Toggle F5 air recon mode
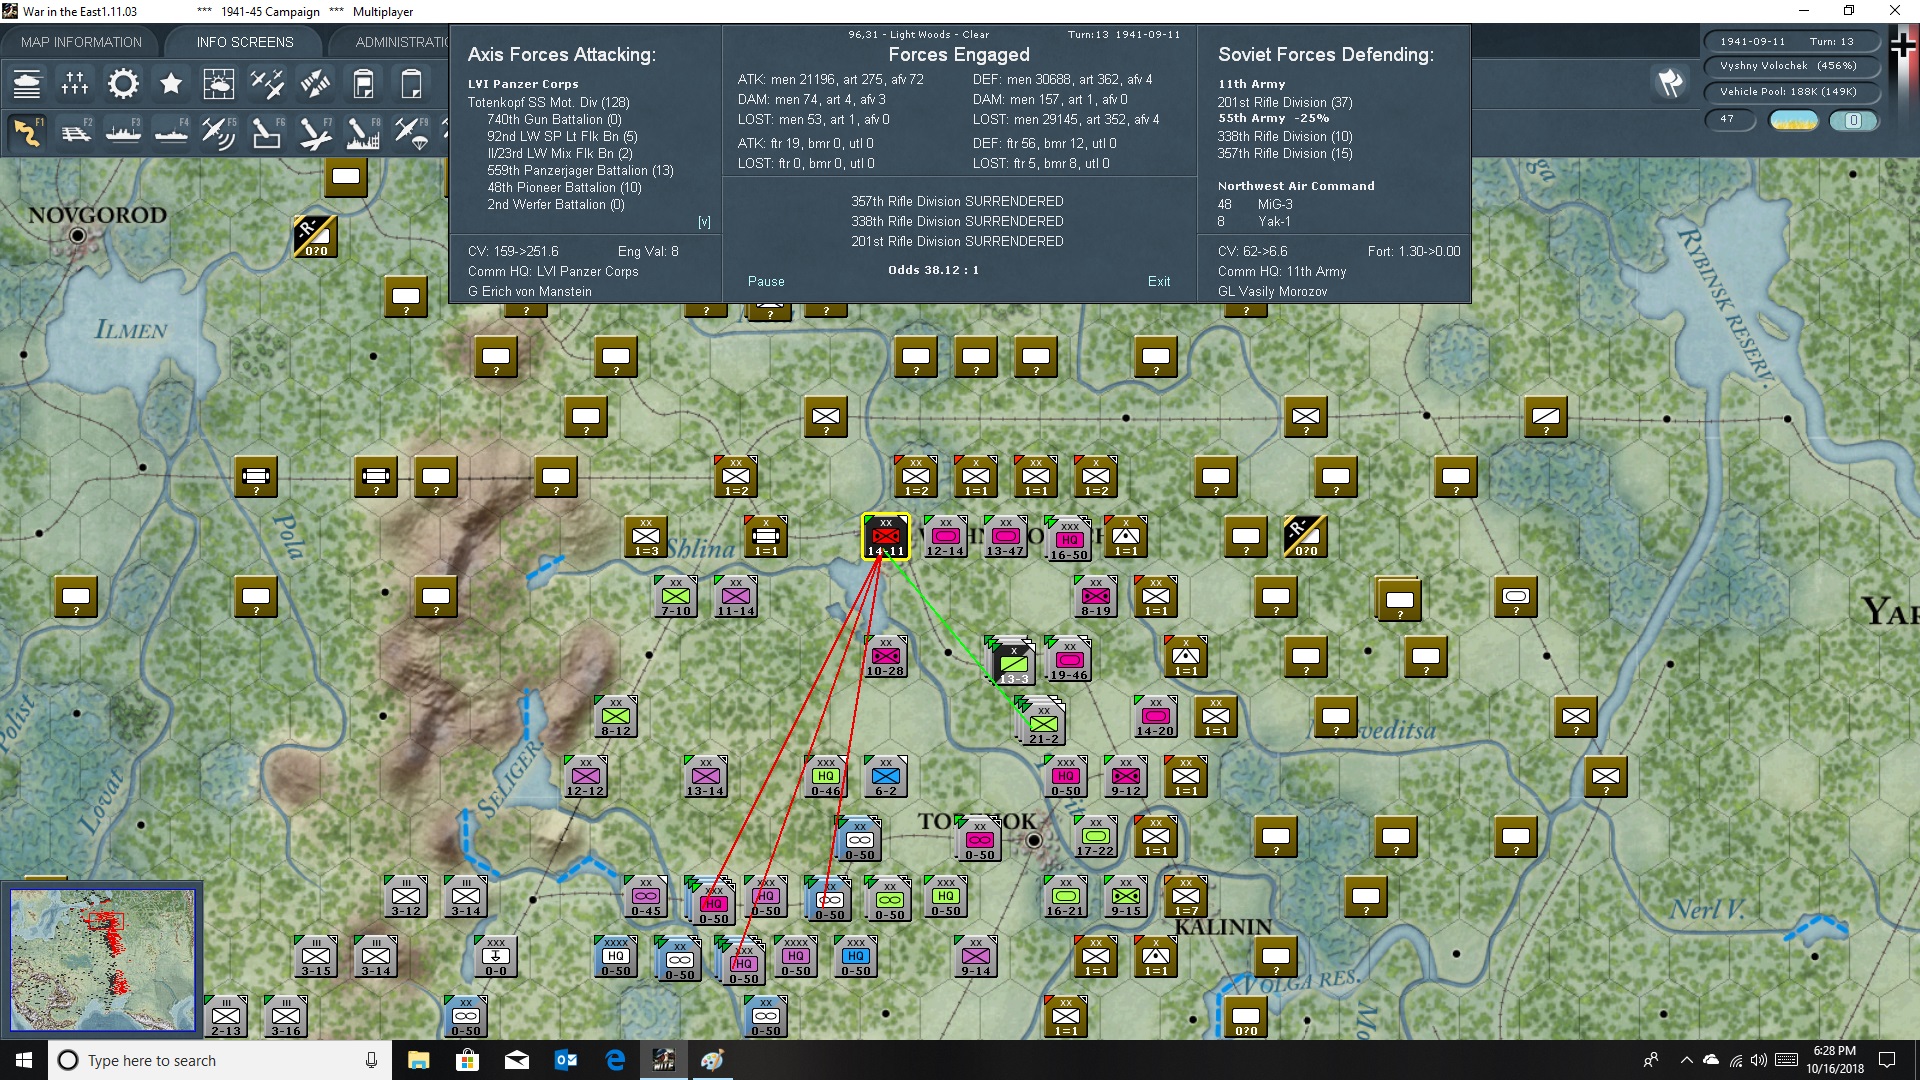The height and width of the screenshot is (1080, 1920). tap(218, 132)
